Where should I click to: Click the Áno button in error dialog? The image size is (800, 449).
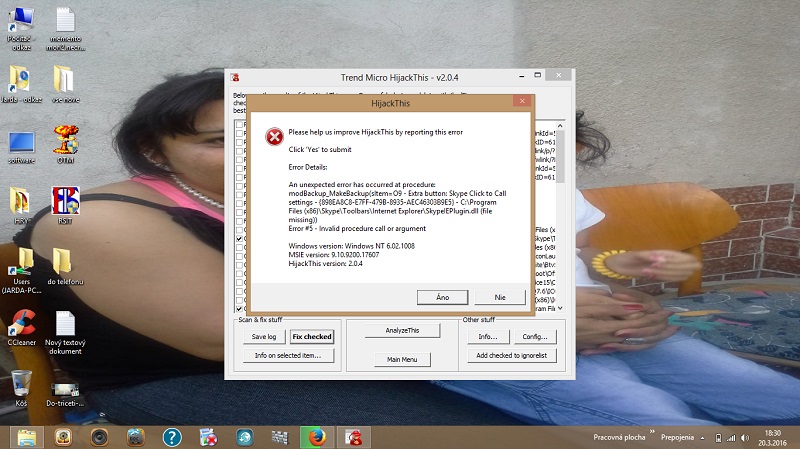(x=443, y=297)
